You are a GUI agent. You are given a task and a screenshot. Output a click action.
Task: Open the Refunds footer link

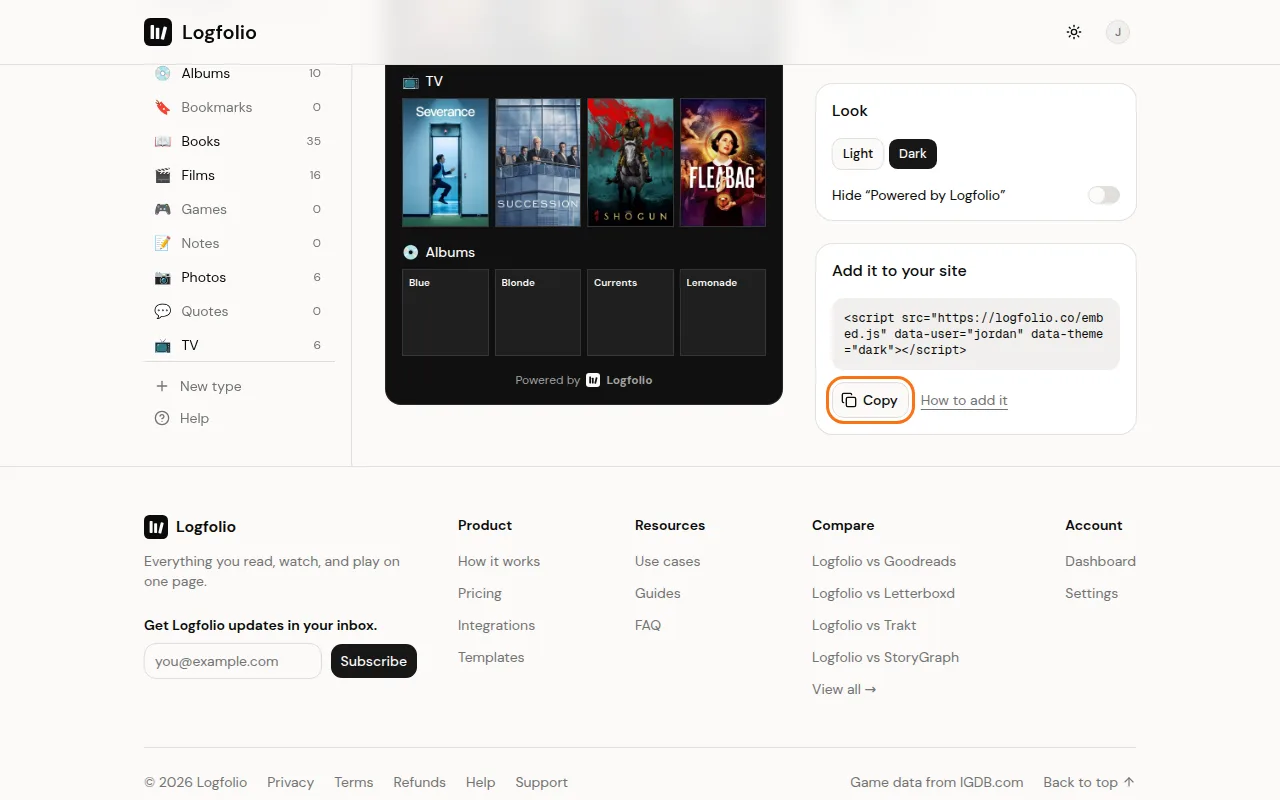tap(419, 782)
